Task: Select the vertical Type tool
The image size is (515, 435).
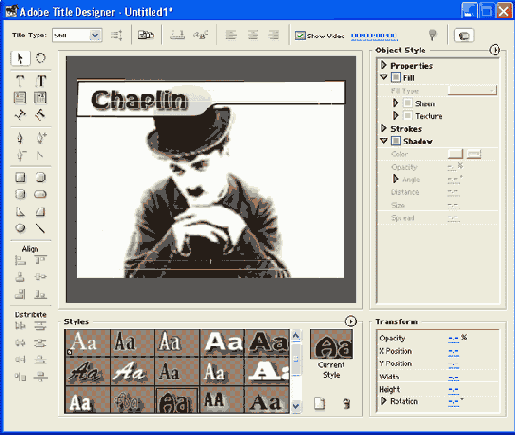Action: (41, 81)
